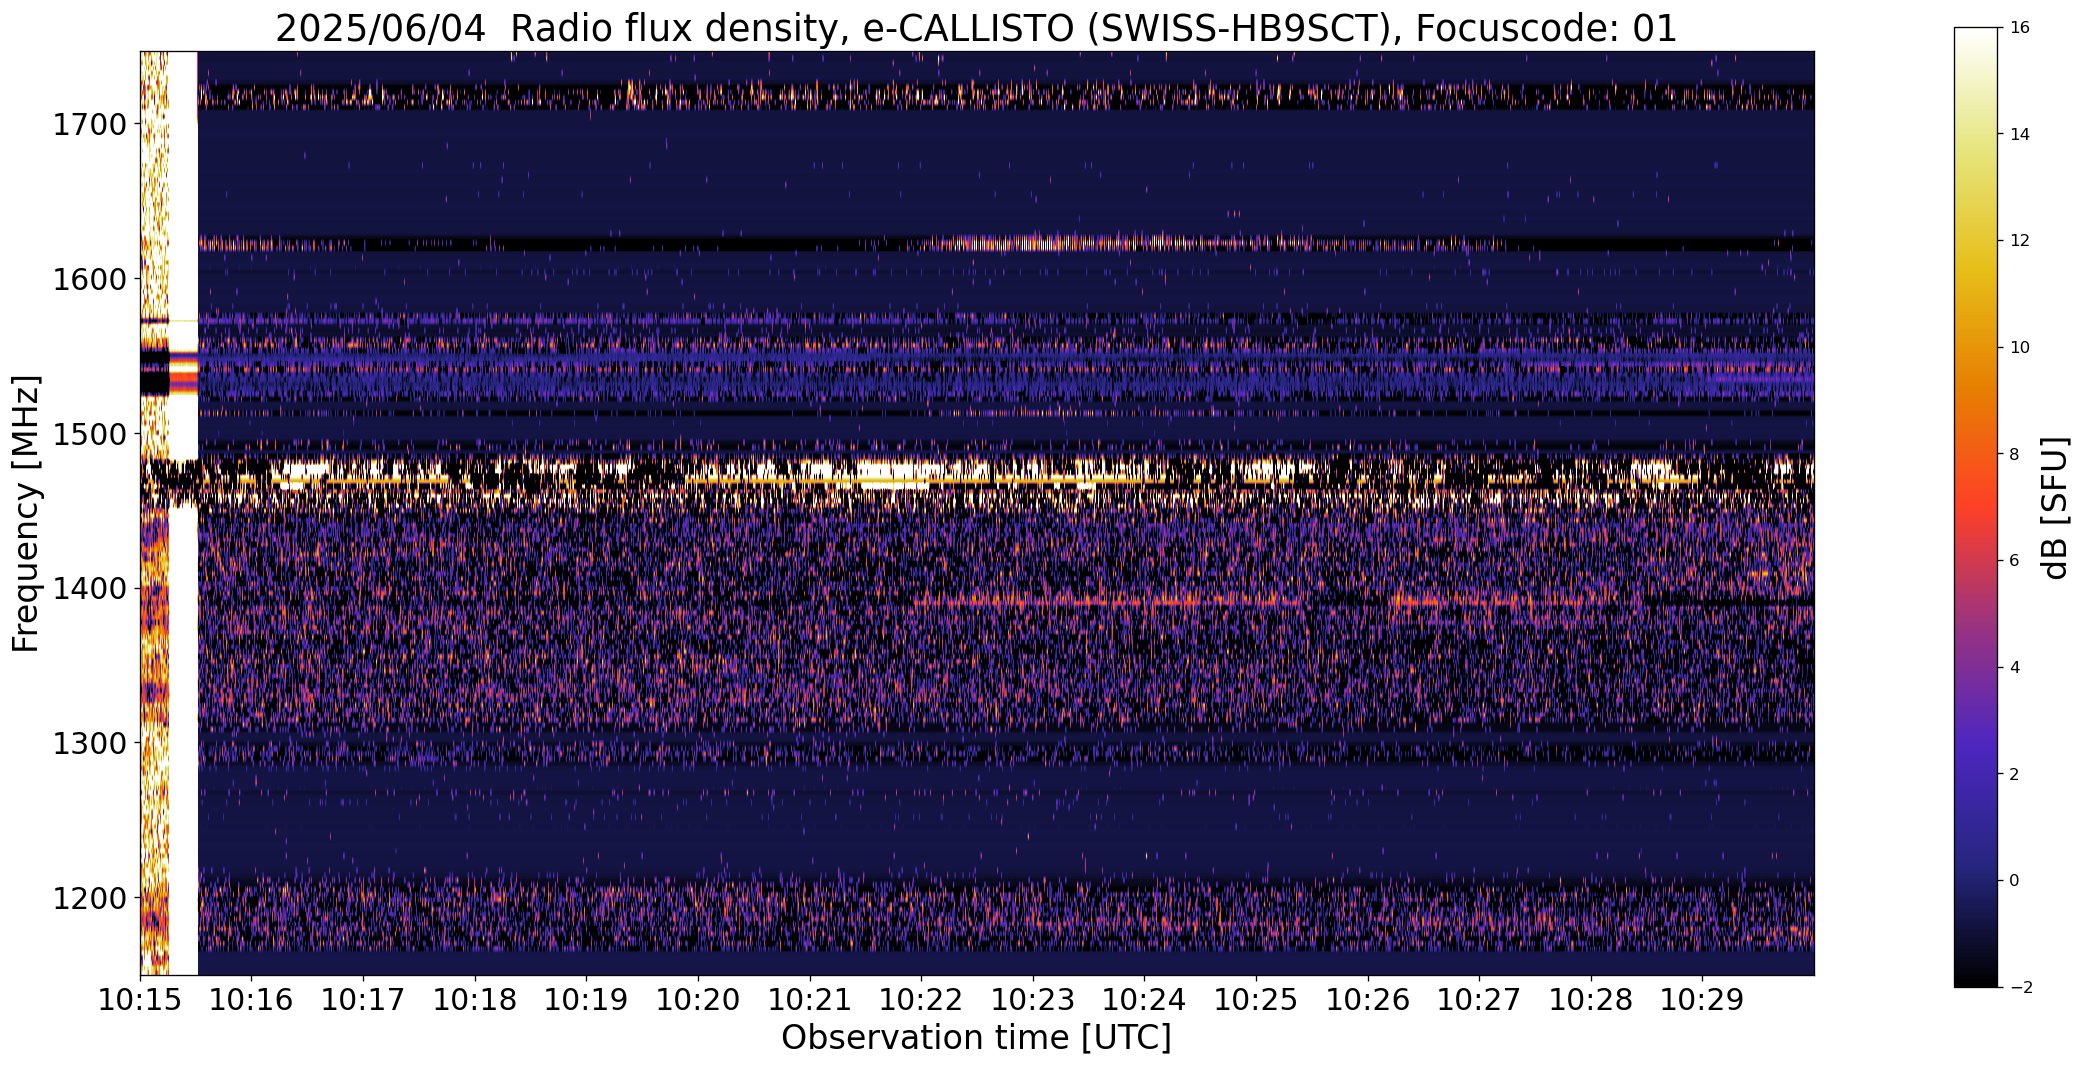This screenshot has height=1067, width=2085.
Task: Select the 10:15 time tick label
Action: pos(140,1000)
